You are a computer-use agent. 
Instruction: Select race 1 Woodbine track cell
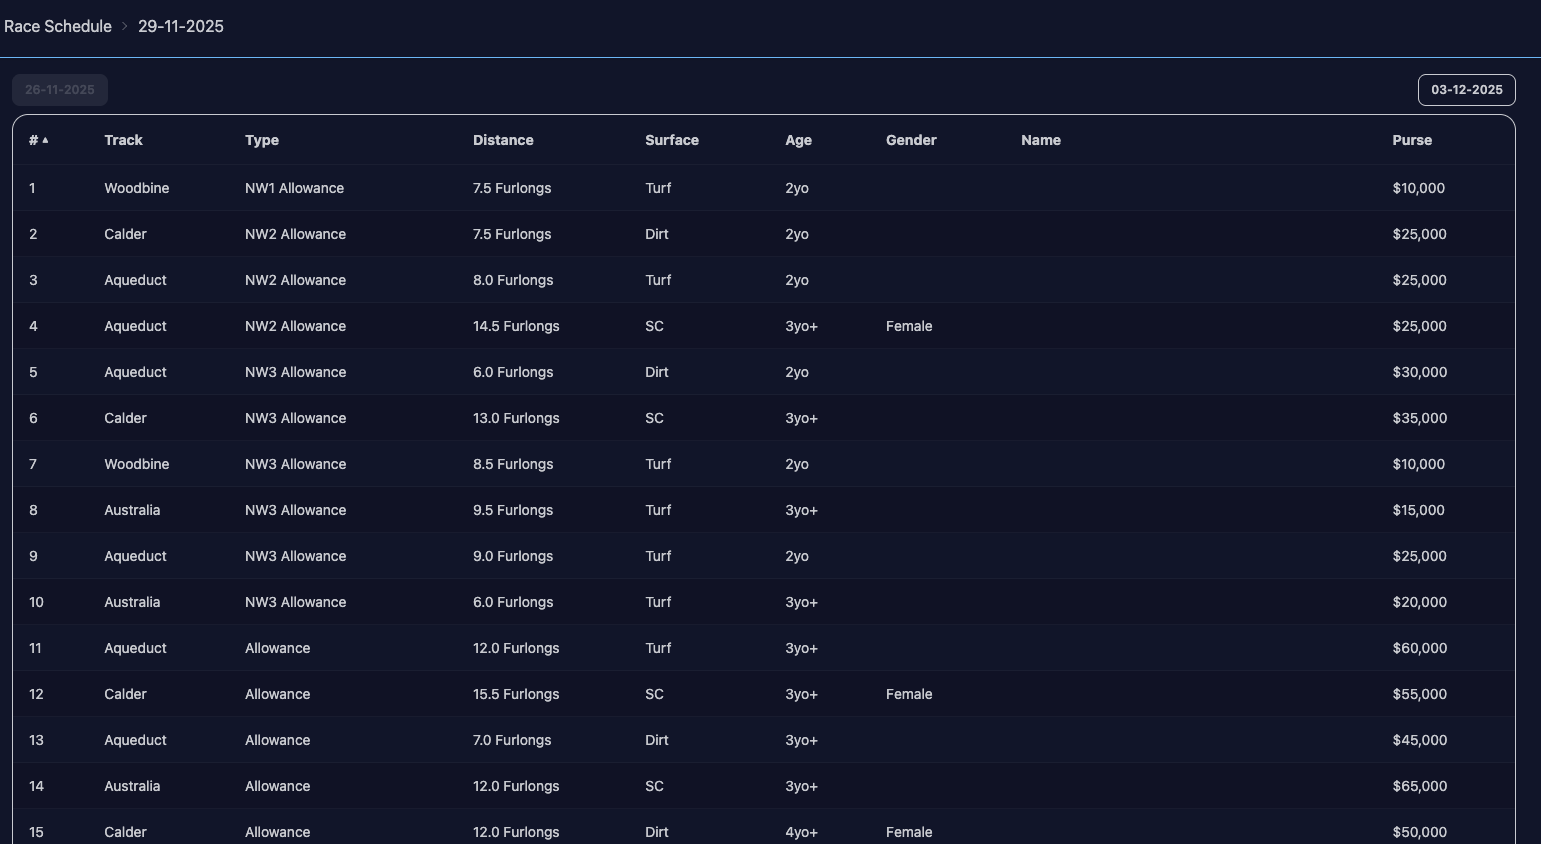pyautogui.click(x=137, y=188)
